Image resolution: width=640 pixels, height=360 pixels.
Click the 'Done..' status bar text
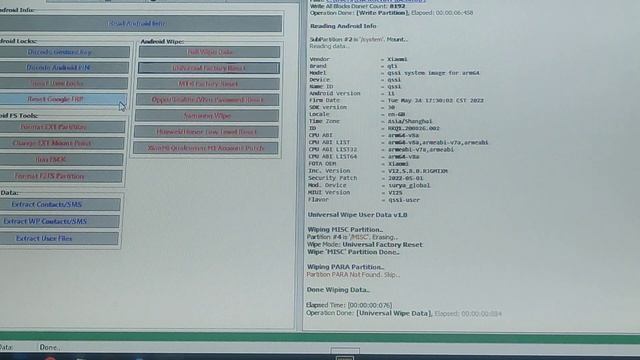coord(50,347)
